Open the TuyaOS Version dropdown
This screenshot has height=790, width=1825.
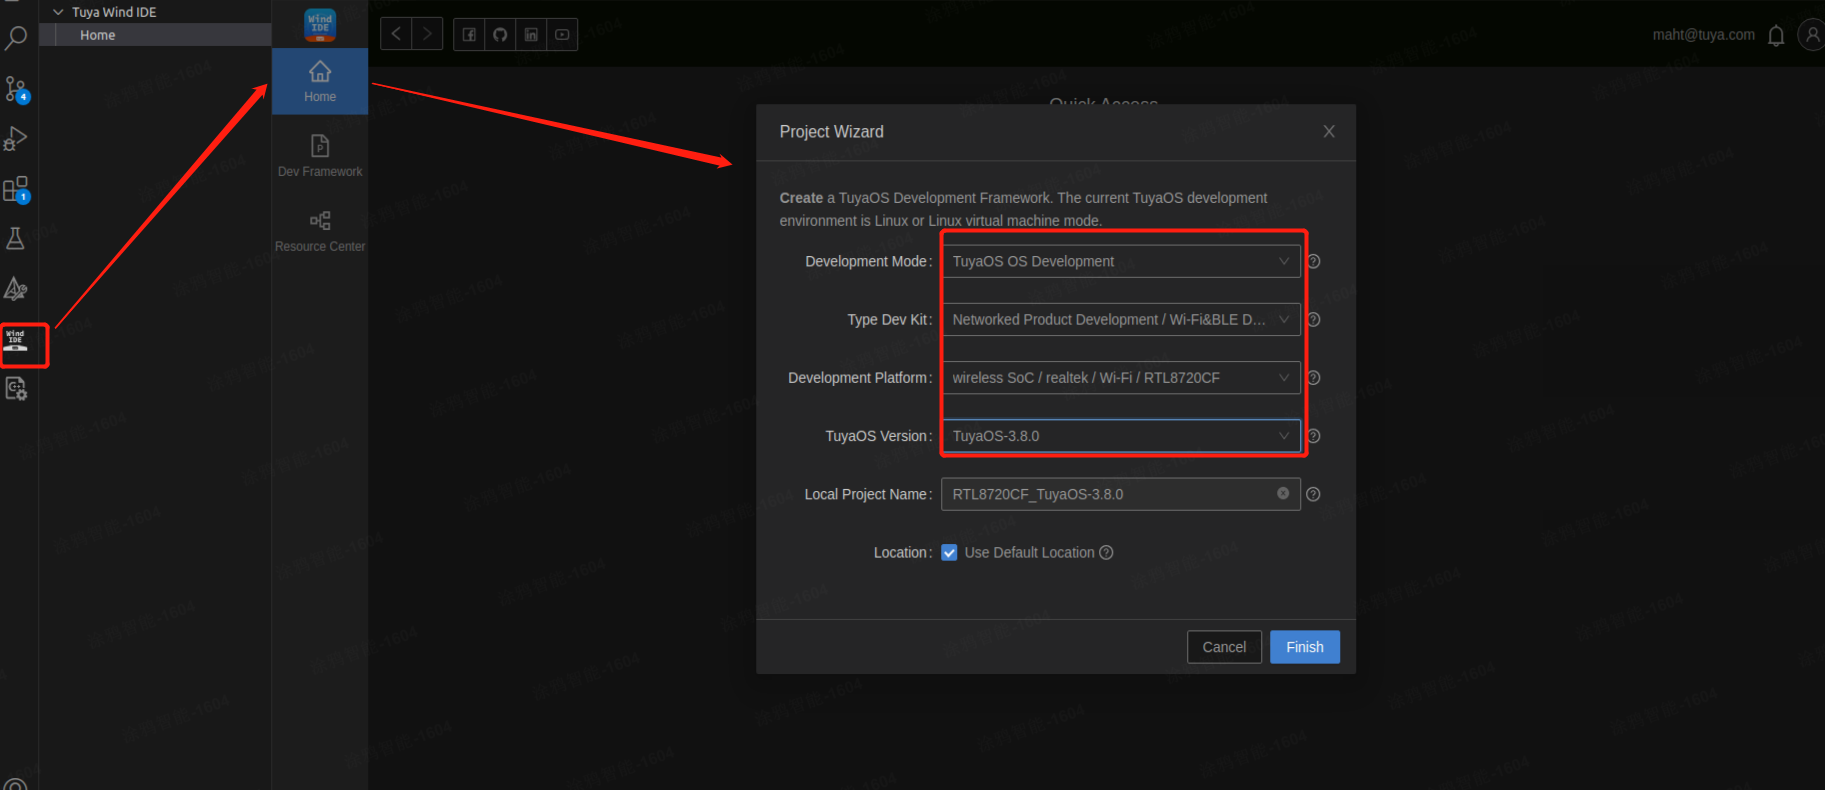(1121, 436)
